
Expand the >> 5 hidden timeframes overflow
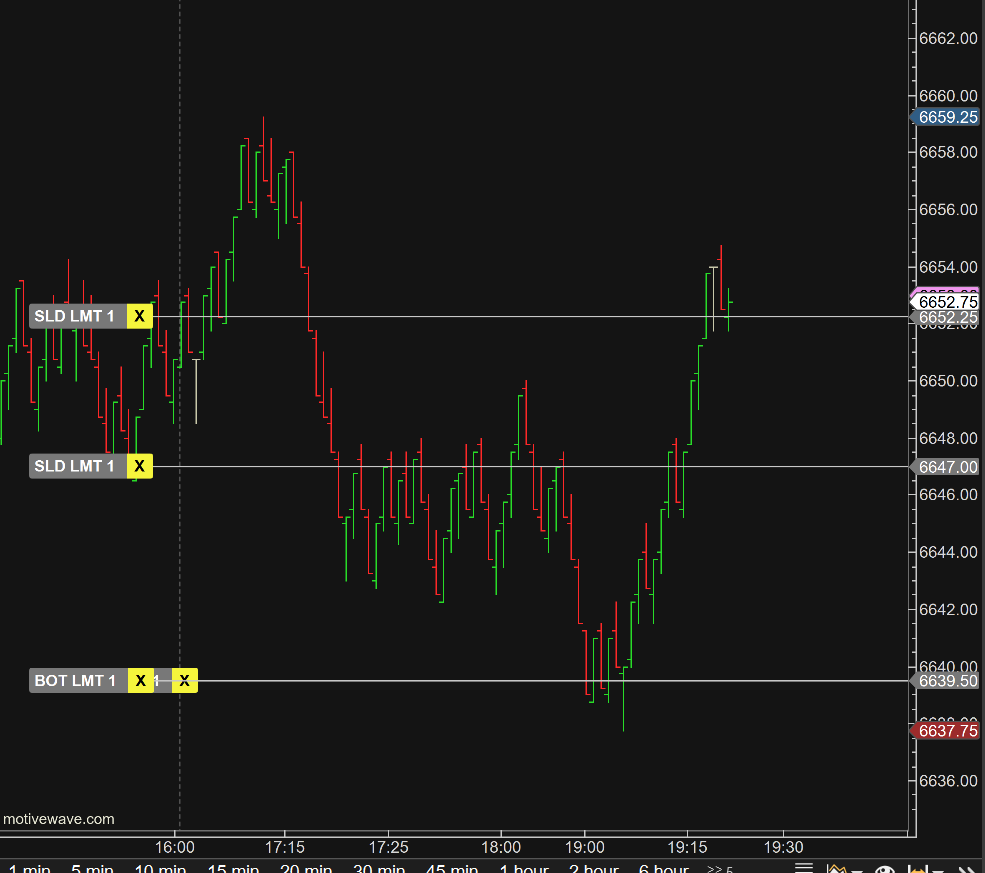tap(720, 869)
